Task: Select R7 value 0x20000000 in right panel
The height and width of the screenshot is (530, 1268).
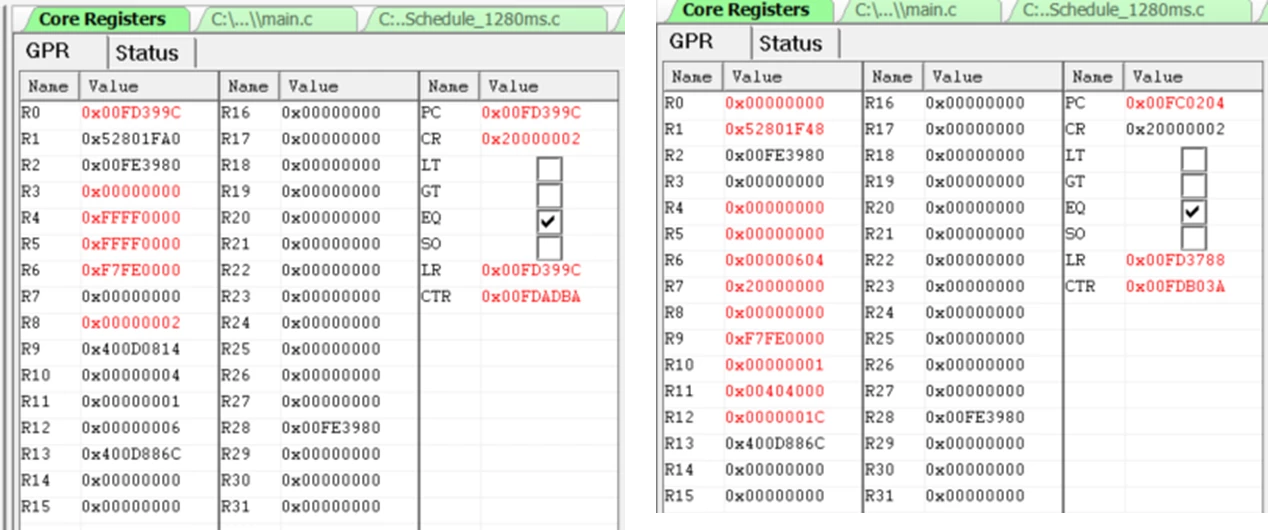Action: click(775, 286)
